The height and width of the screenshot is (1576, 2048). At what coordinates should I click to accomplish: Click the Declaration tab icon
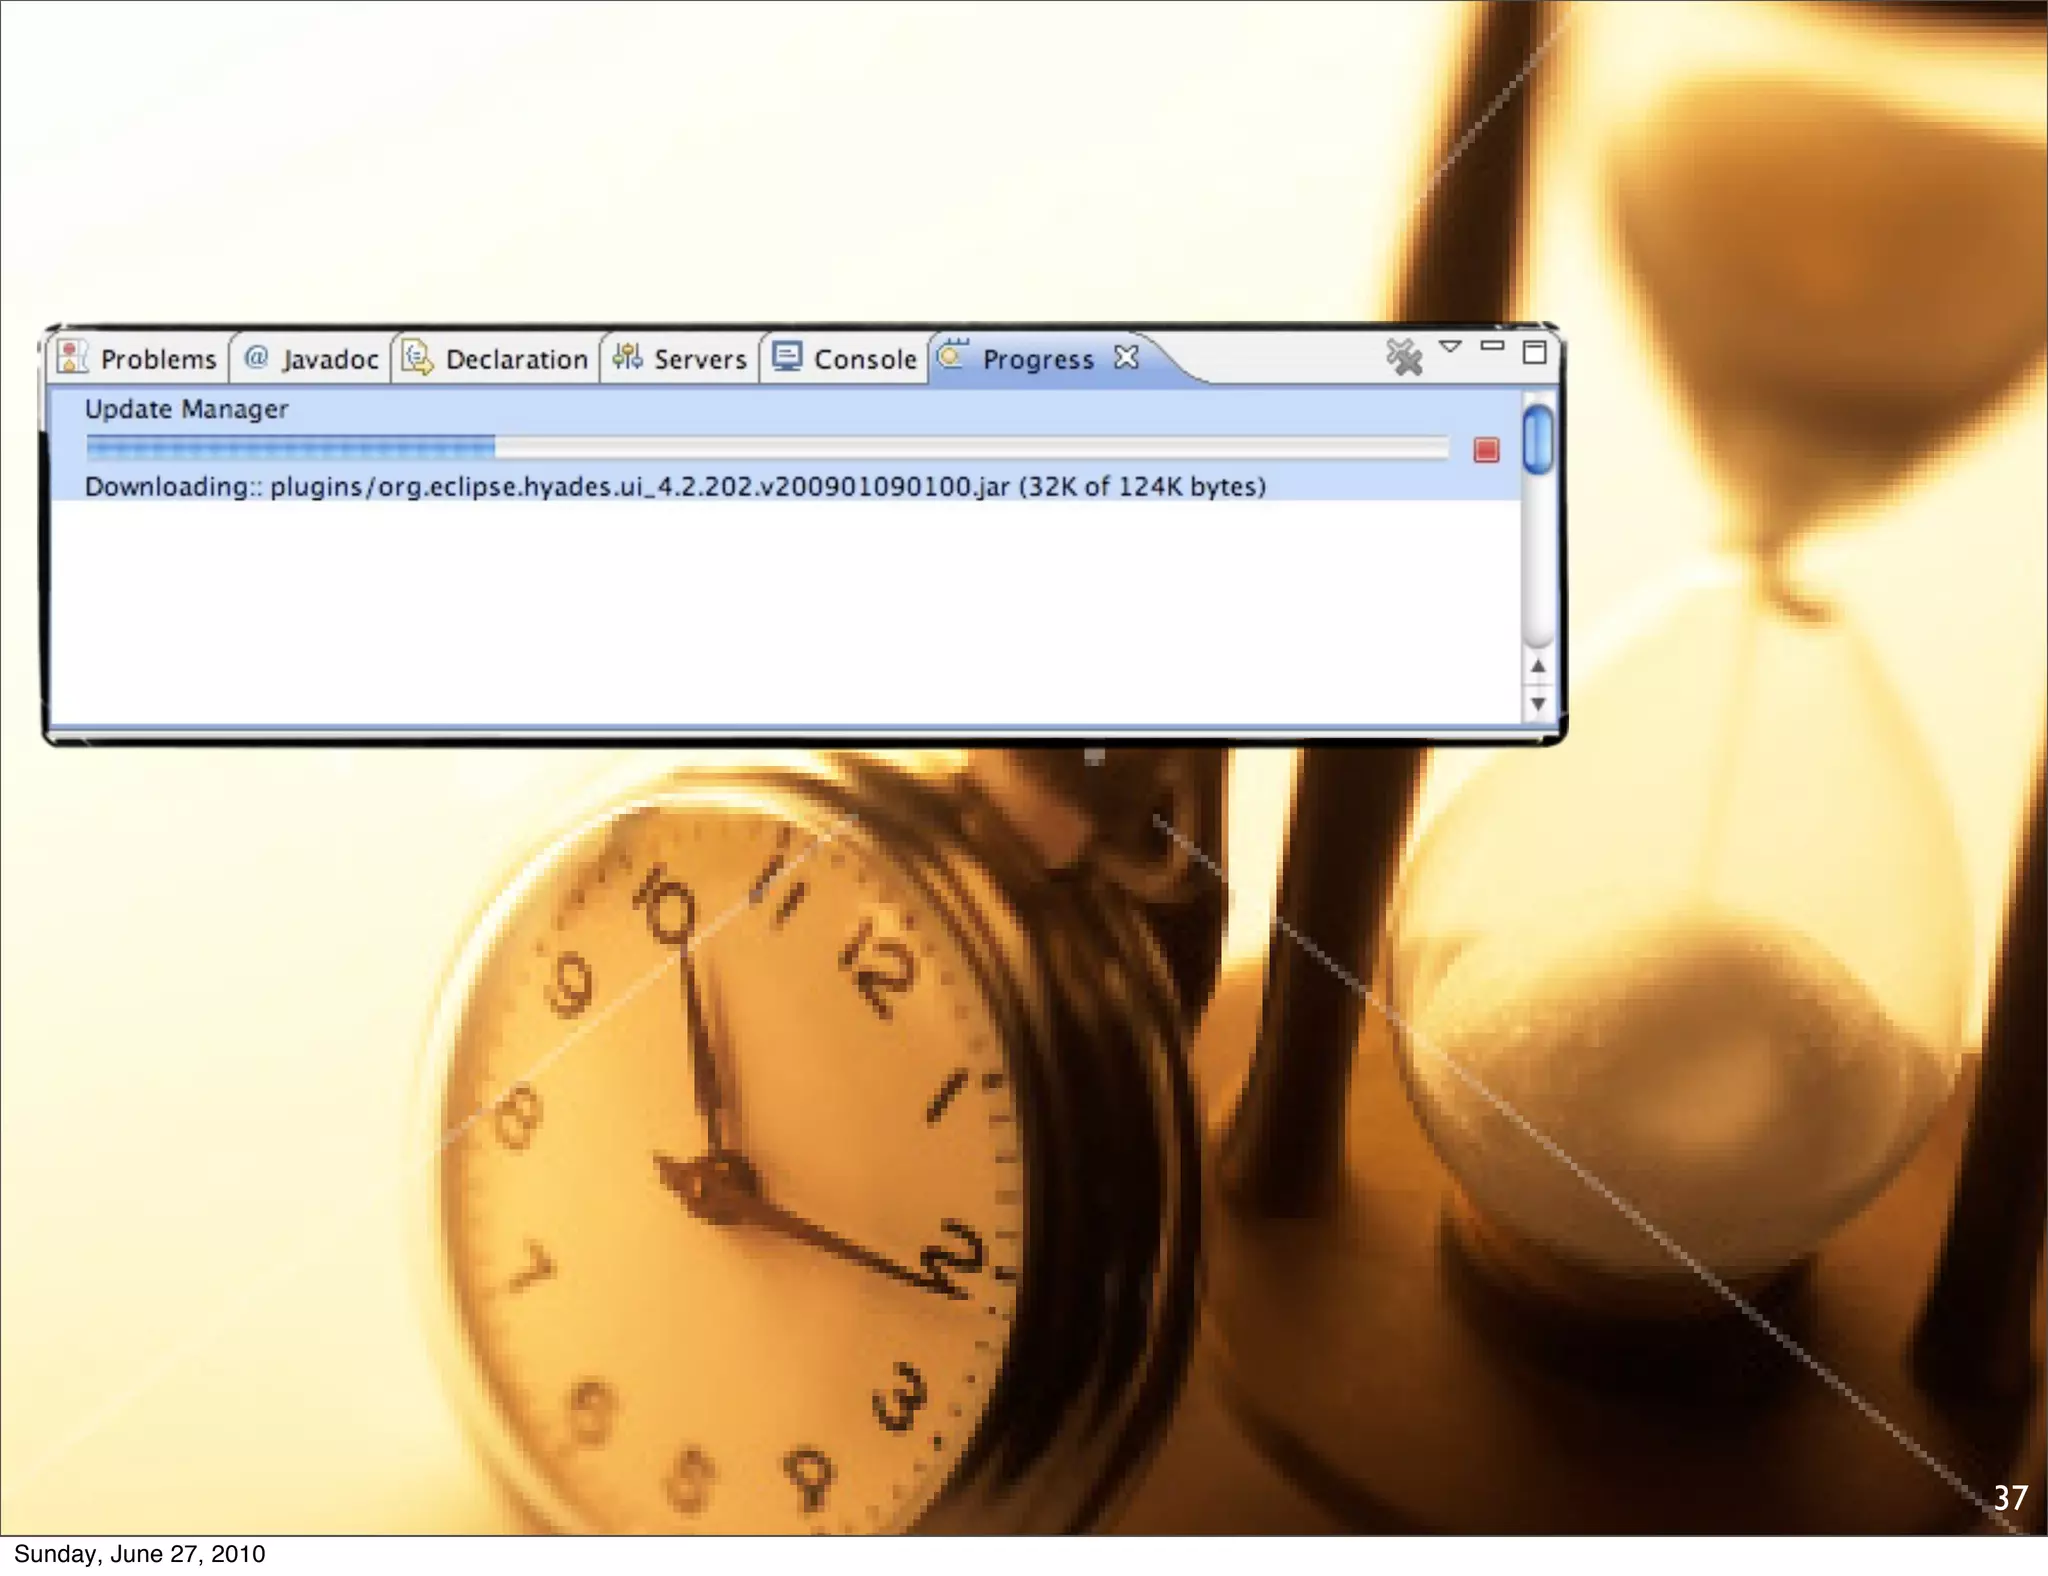(x=417, y=357)
